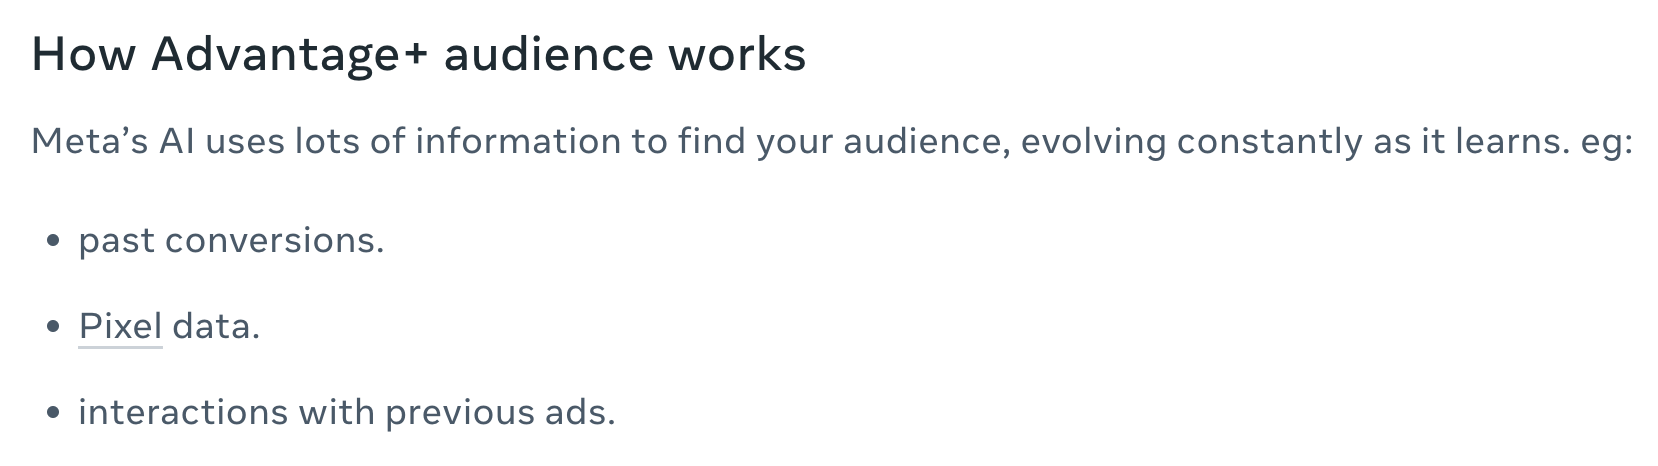The height and width of the screenshot is (466, 1658).
Task: Open the Pixel link
Action: tap(120, 326)
